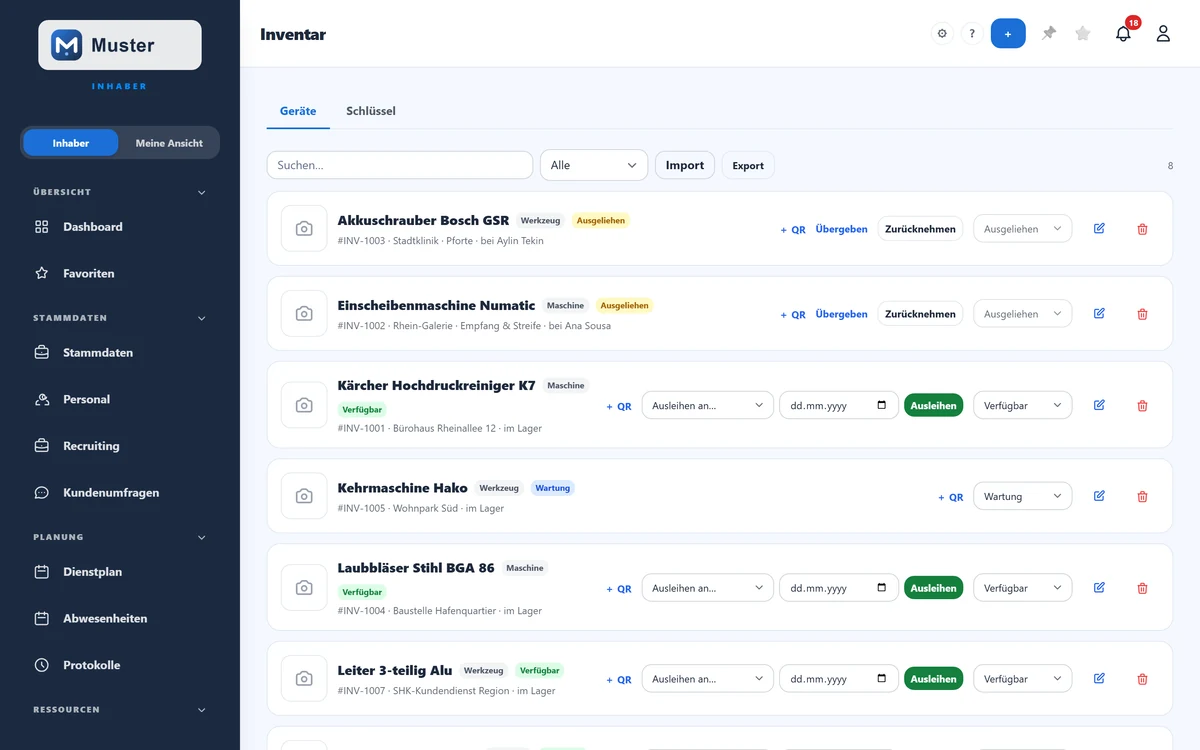Click date field for Kärcher Hochdruckreiniger K7
Screen dimensions: 1200x750
839,405
